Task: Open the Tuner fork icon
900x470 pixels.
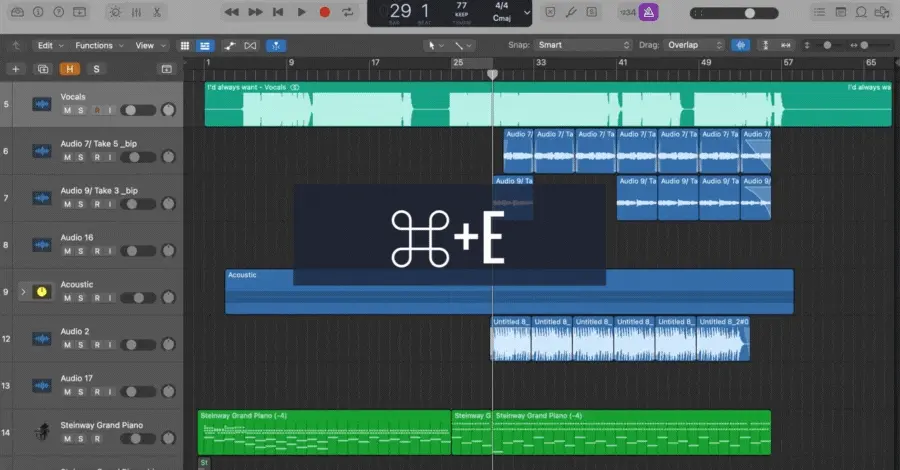Action: click(571, 12)
